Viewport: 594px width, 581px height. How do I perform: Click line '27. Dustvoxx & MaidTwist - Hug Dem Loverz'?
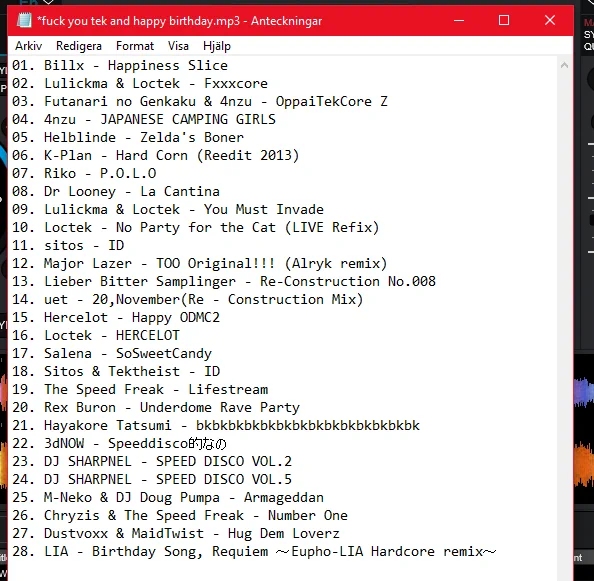pos(176,533)
